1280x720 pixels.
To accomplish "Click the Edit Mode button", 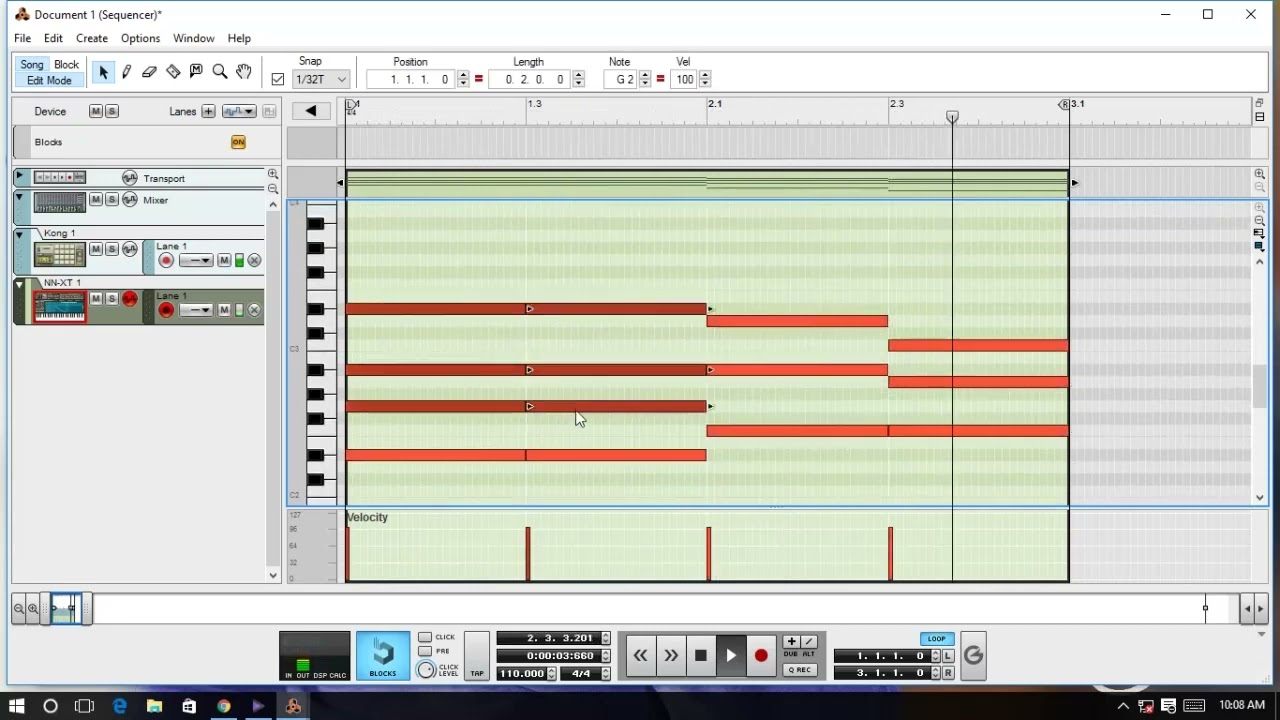I will (49, 80).
